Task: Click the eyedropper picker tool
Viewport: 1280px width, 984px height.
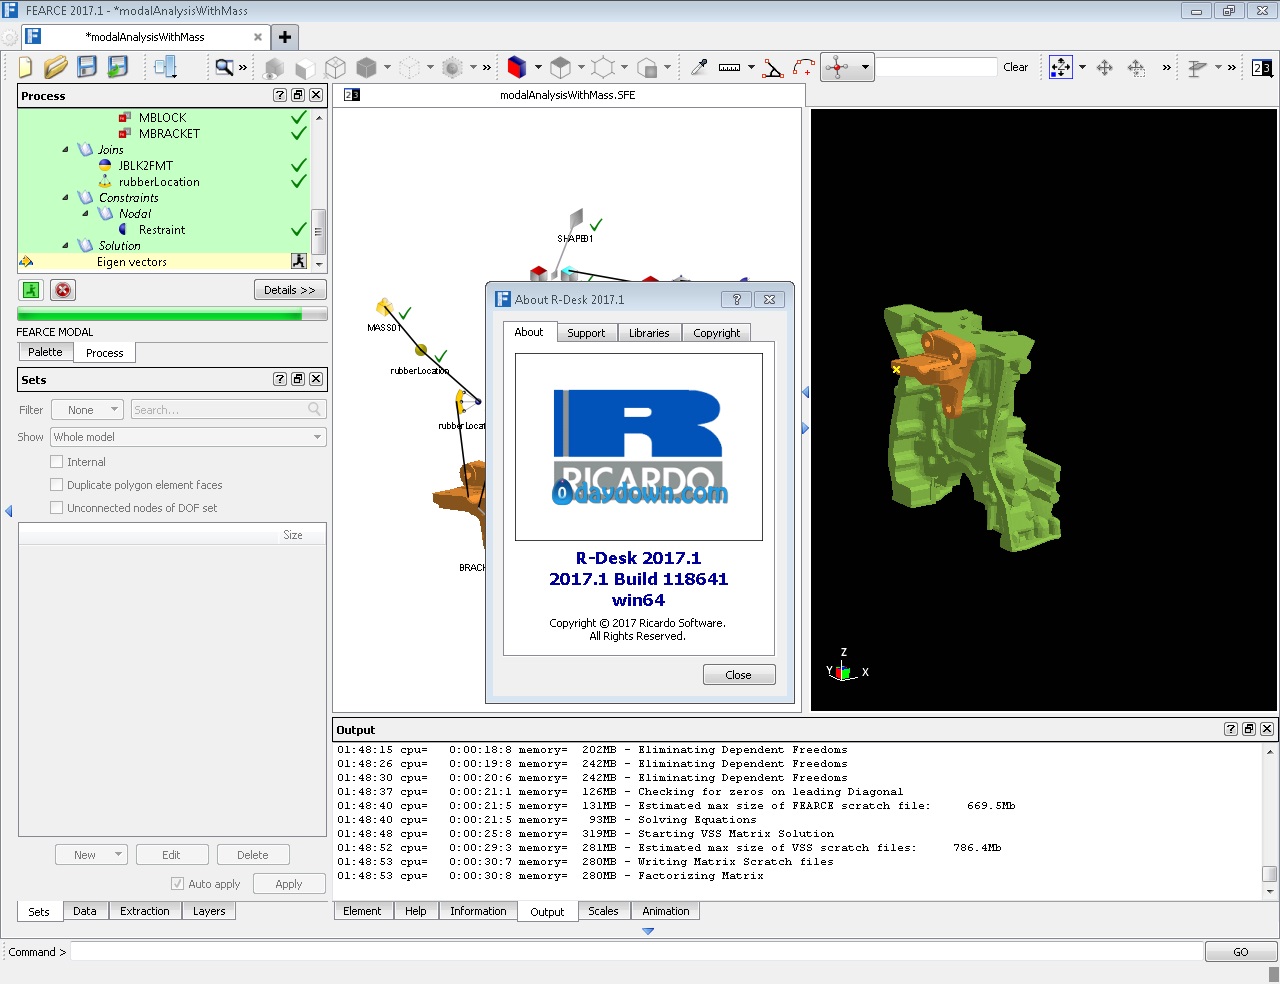Action: [699, 67]
